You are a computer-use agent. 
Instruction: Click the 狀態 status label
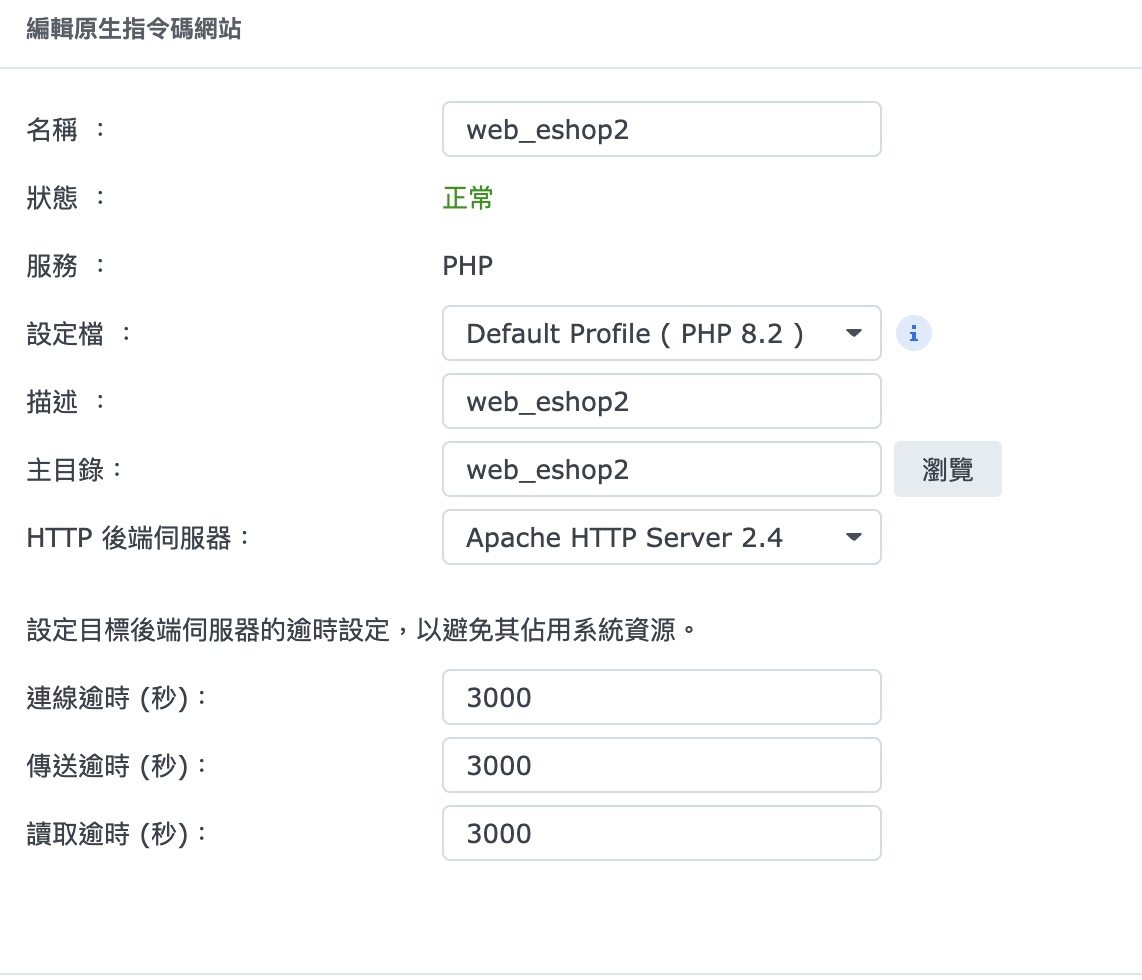click(54, 198)
